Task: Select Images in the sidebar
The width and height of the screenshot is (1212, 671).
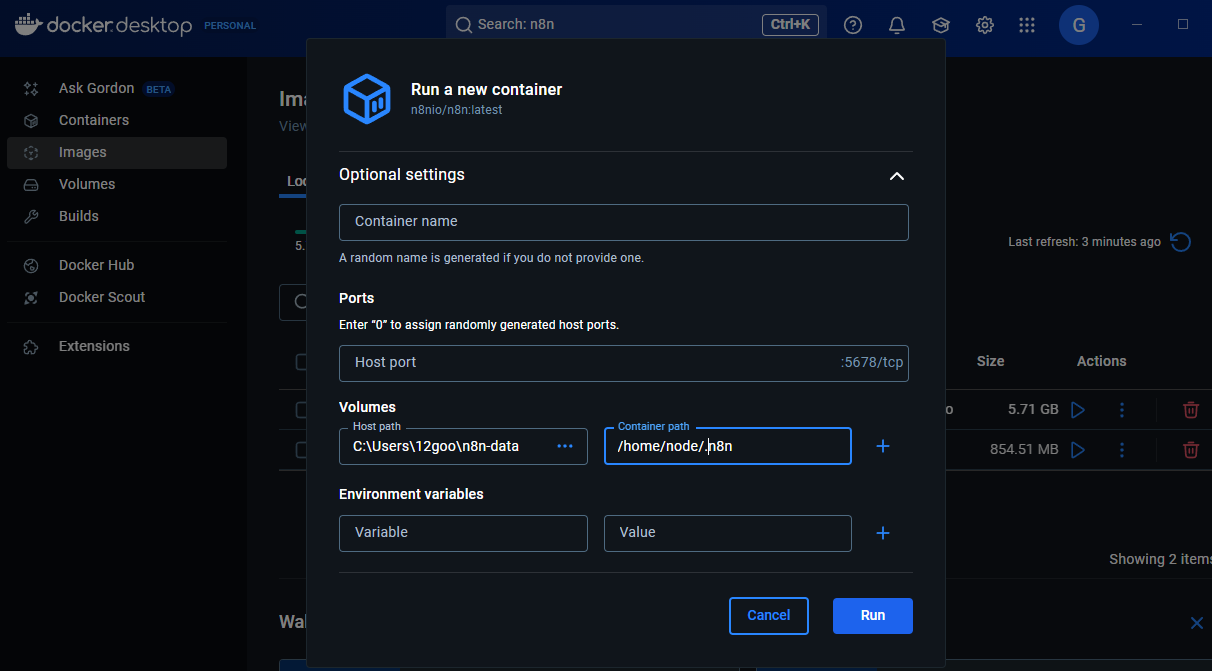Action: pos(117,152)
